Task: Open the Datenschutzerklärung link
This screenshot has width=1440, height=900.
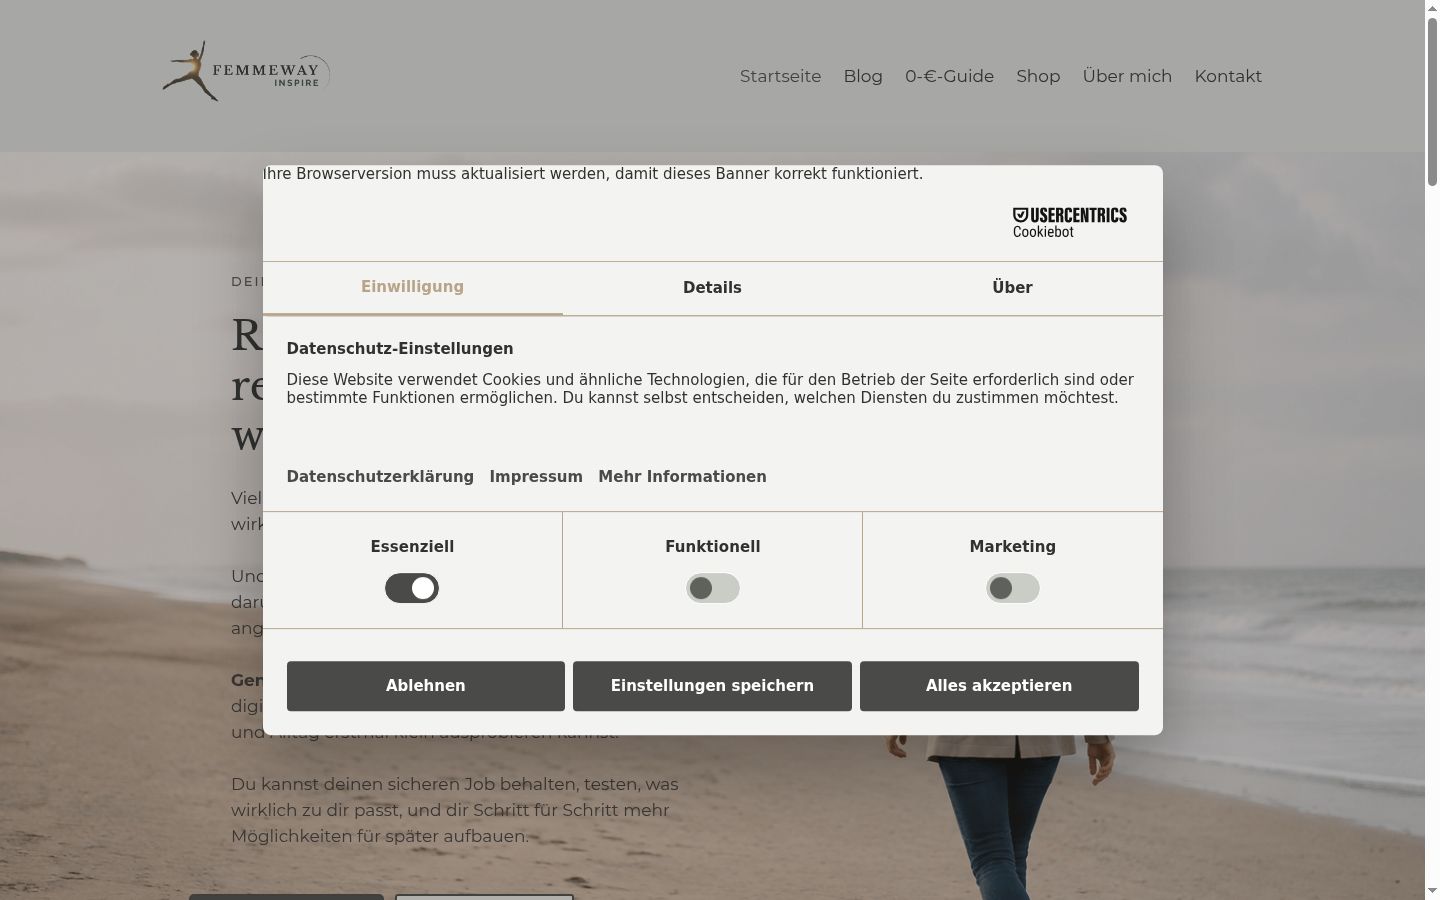Action: click(x=380, y=477)
